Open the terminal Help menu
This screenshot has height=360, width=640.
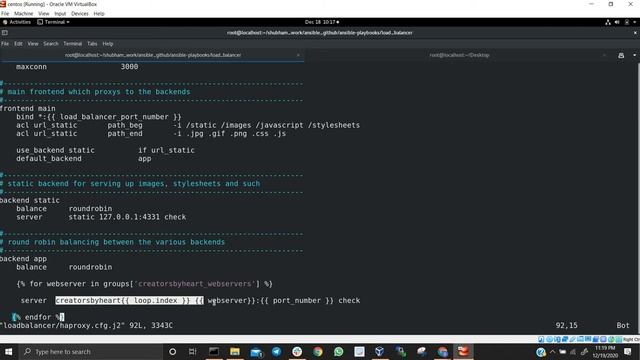[x=108, y=44]
